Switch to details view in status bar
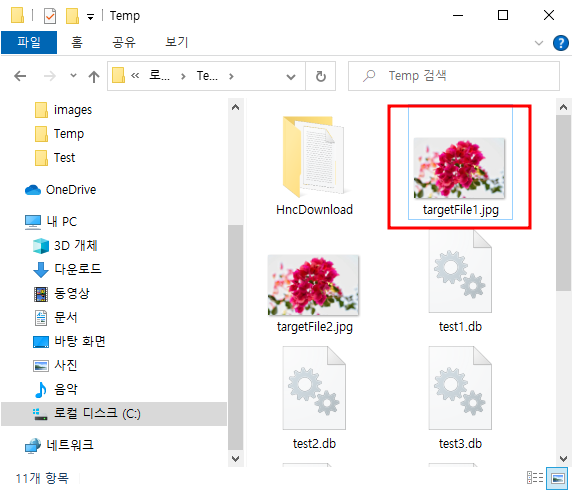 click(535, 478)
